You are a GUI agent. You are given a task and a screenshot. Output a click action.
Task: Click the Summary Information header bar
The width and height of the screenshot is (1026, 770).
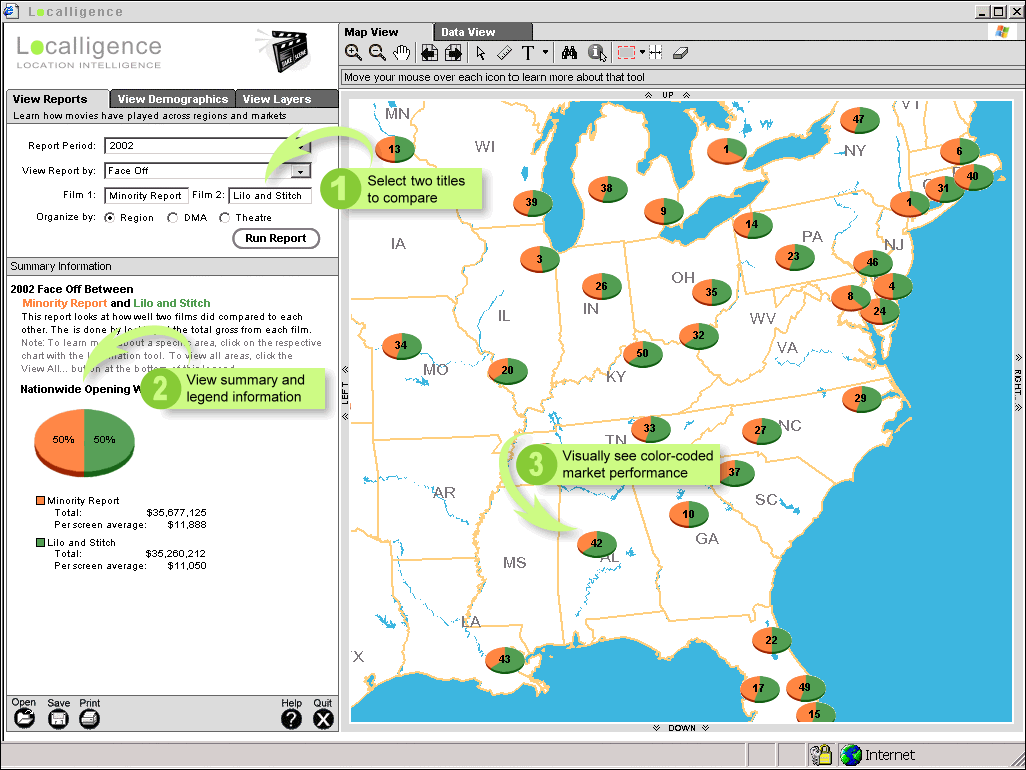point(172,266)
